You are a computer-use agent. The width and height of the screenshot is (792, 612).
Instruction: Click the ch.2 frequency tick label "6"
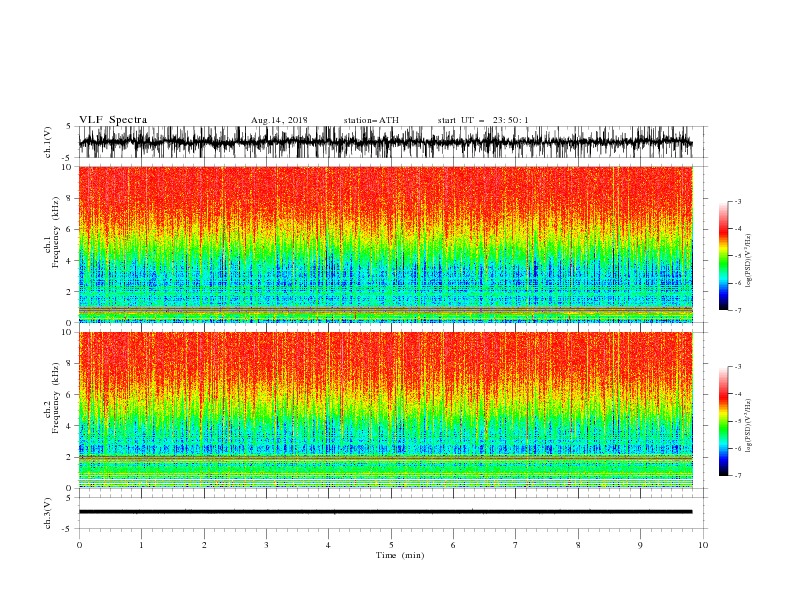coord(69,394)
